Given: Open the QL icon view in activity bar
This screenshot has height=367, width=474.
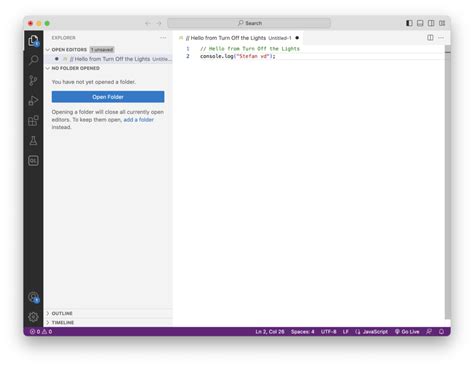Looking at the screenshot, I should [x=33, y=161].
